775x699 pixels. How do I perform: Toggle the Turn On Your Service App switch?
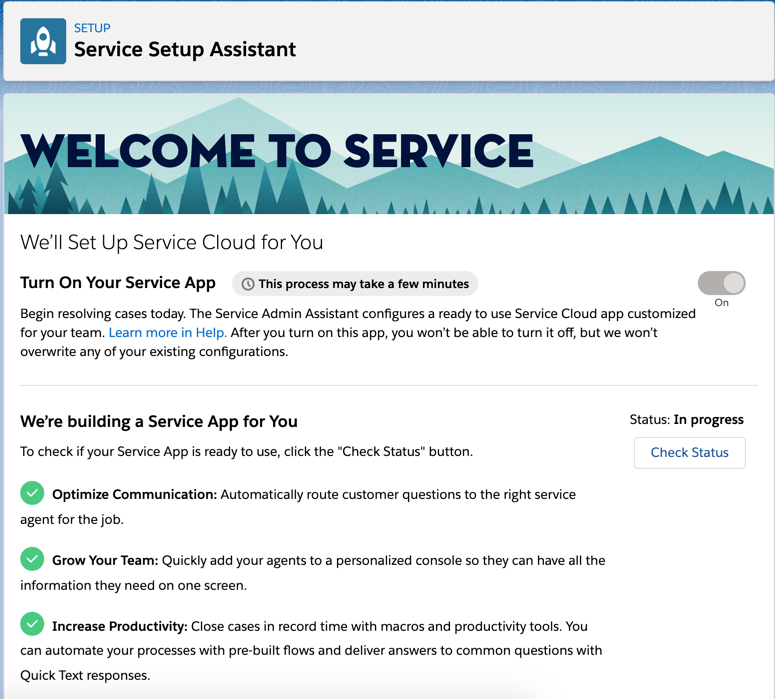721,283
